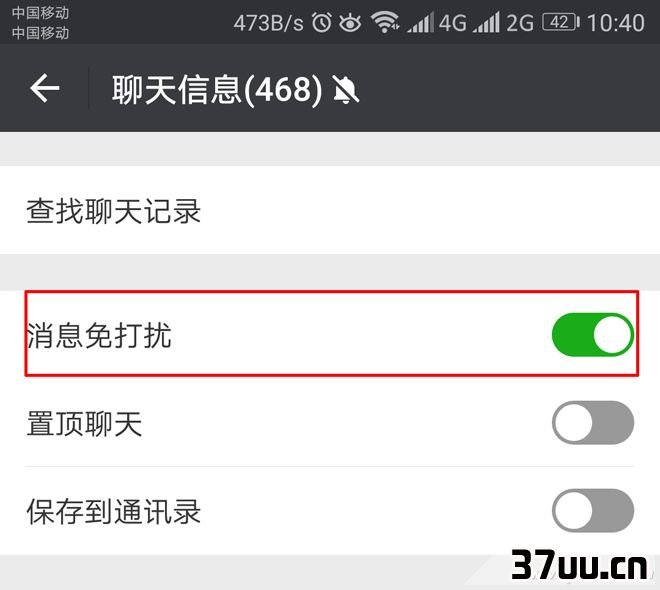This screenshot has height=590, width=660.
Task: Tap the battery 42 indicator icon
Action: pos(561,22)
